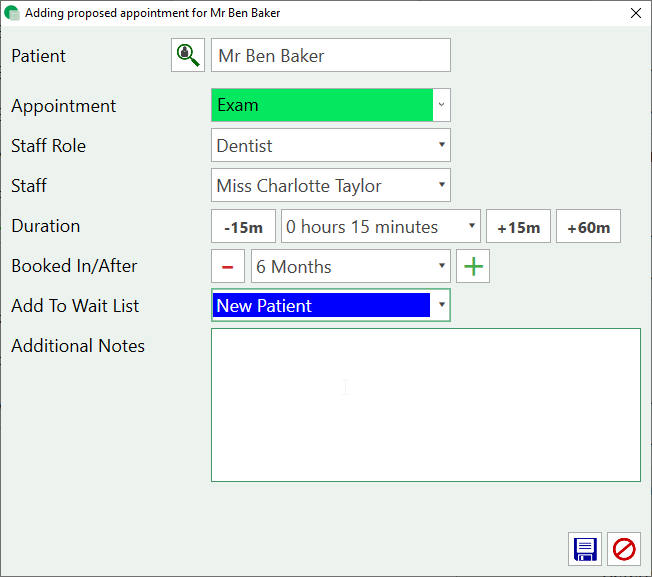
Task: Click the green plus booked-in icon
Action: 473,267
